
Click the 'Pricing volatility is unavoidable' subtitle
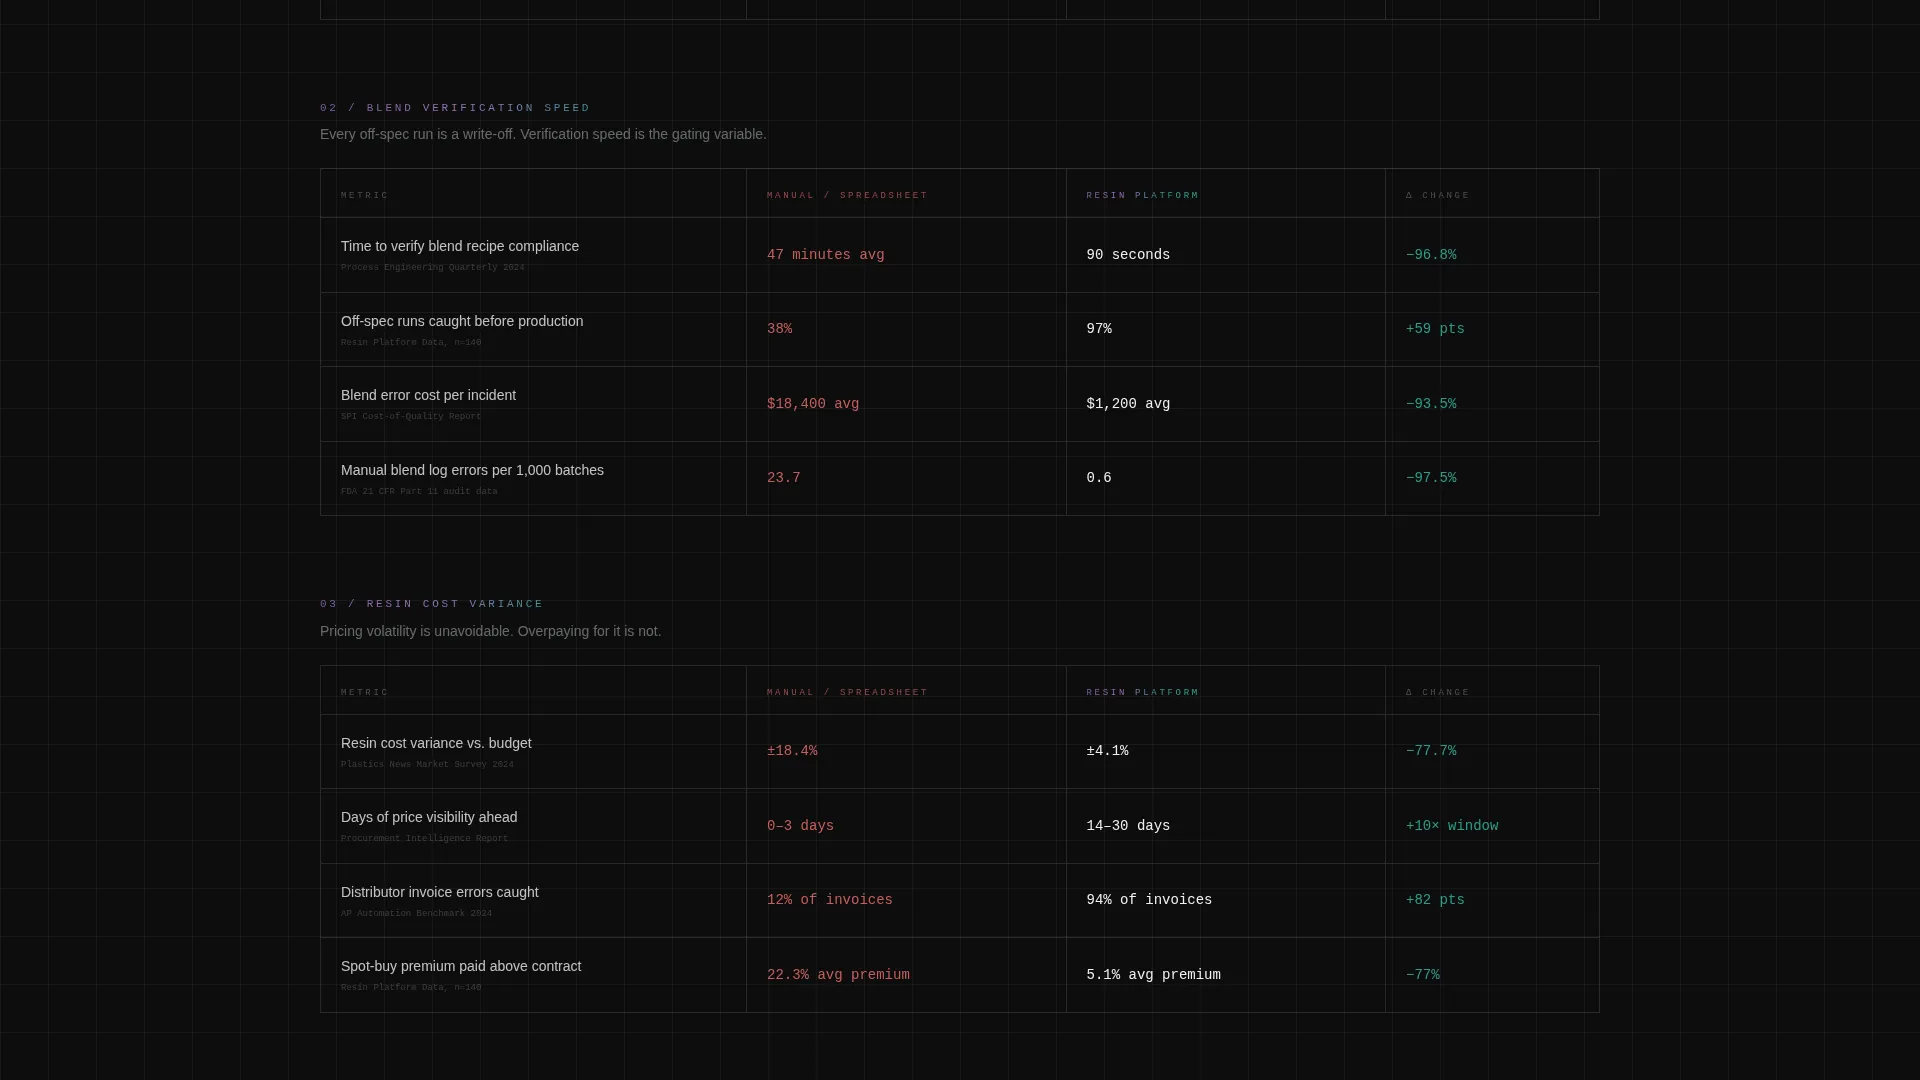(x=490, y=632)
